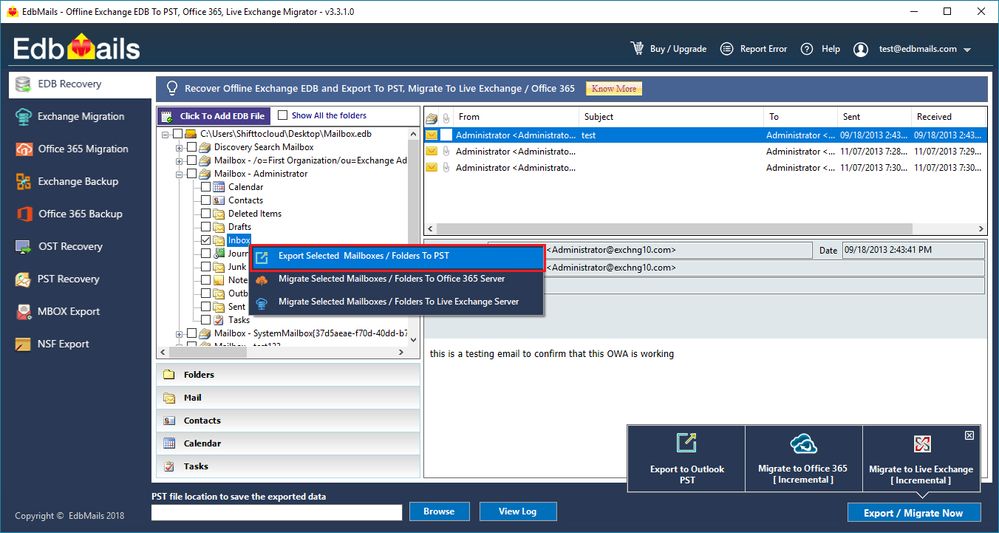
Task: Click the Buy / Upgrade cart icon
Action: pyautogui.click(x=637, y=49)
